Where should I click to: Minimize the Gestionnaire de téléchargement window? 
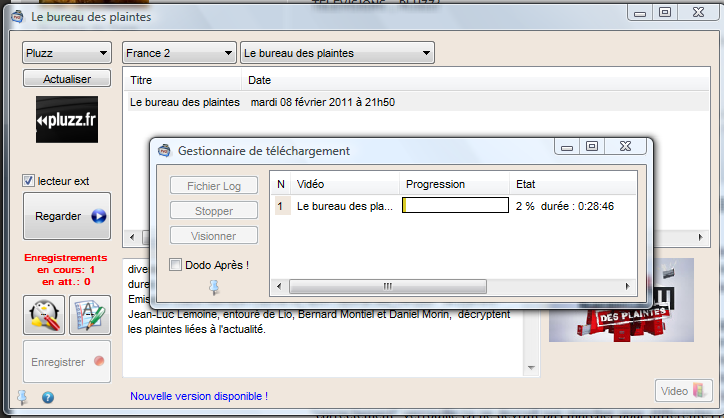pyautogui.click(x=567, y=147)
